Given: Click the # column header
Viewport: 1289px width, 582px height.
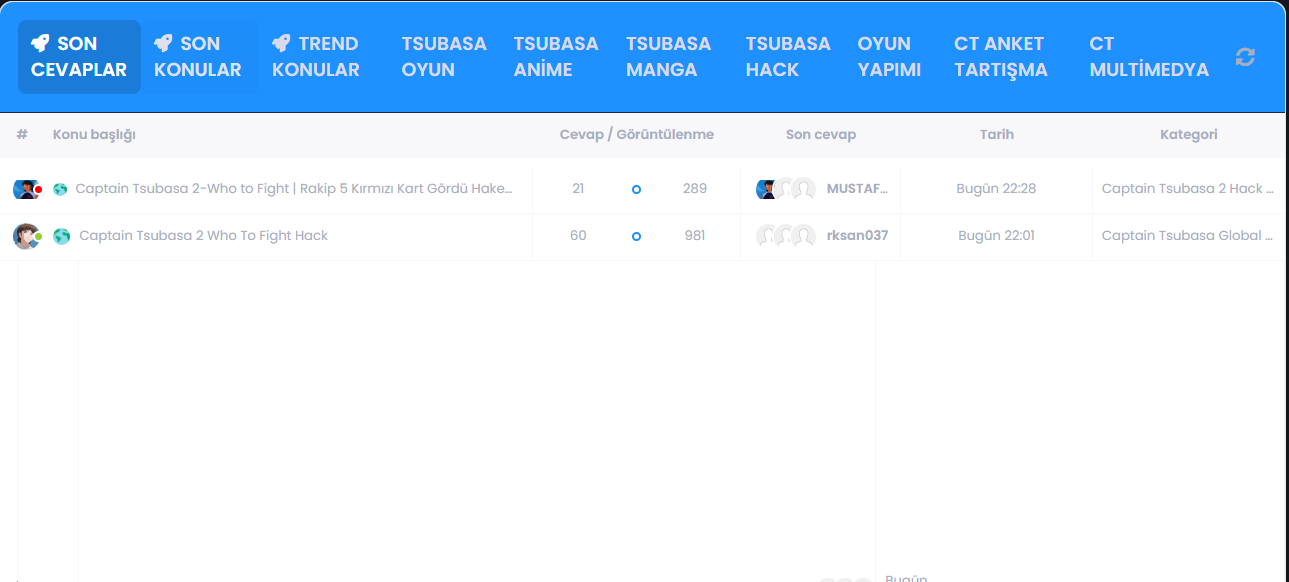Looking at the screenshot, I should 22,134.
